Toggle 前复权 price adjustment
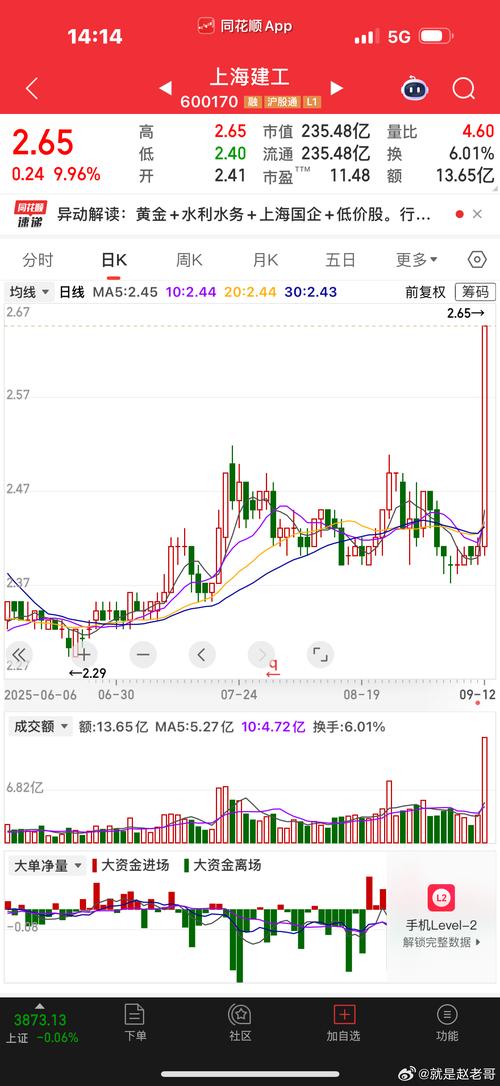Viewport: 500px width, 1086px height. click(426, 292)
